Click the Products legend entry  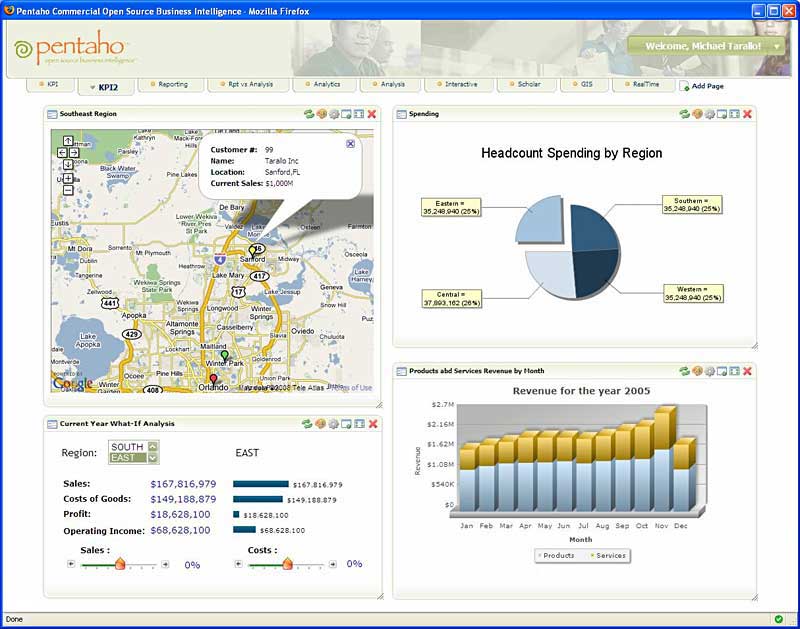(556, 556)
